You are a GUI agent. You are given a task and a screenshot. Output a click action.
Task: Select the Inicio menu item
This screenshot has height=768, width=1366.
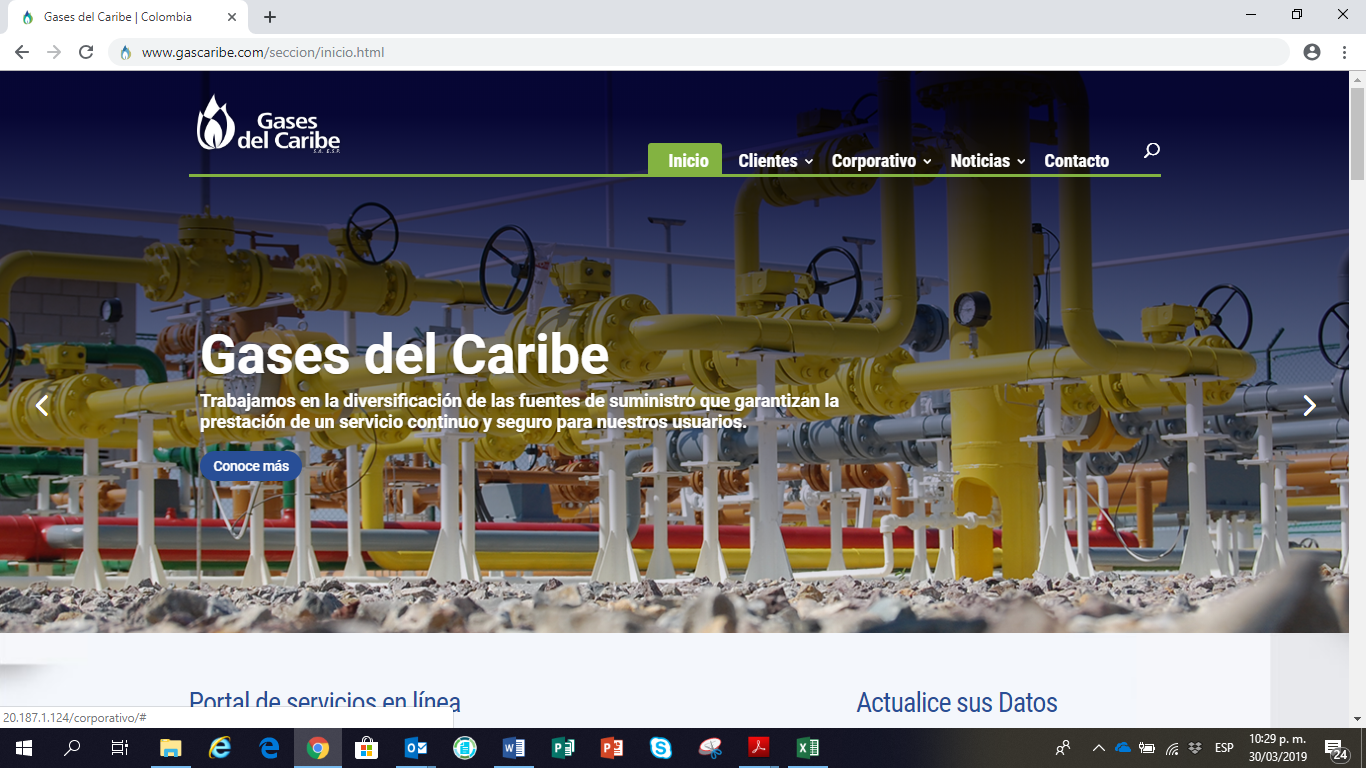click(688, 161)
